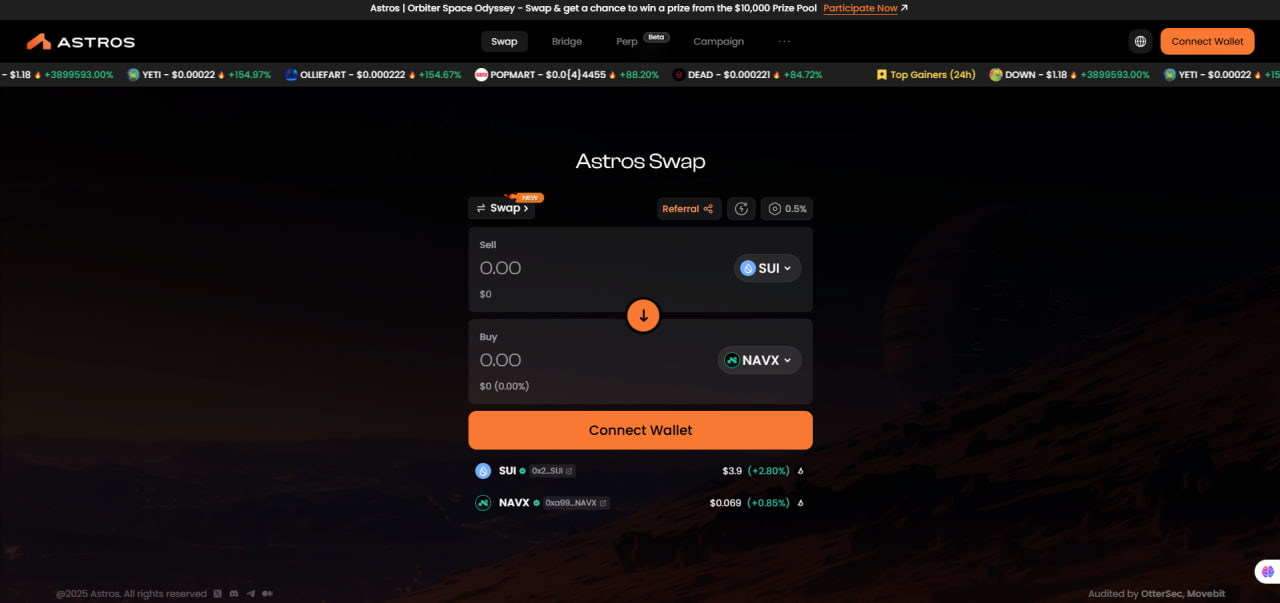Viewport: 1280px width, 603px height.
Task: Swap direction with the orange arrow button
Action: tap(643, 315)
